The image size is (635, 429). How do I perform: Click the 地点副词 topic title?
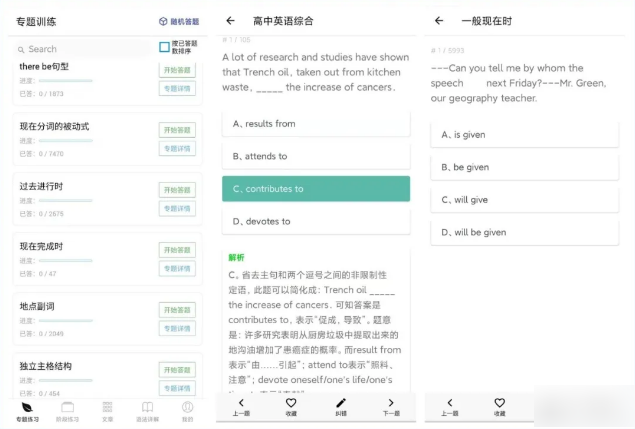click(x=37, y=306)
